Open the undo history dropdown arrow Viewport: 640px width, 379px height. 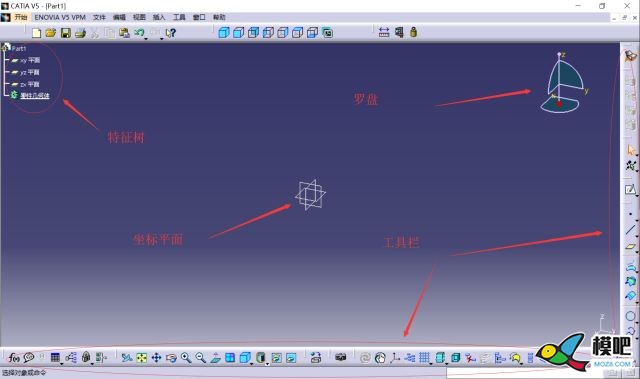tap(146, 39)
